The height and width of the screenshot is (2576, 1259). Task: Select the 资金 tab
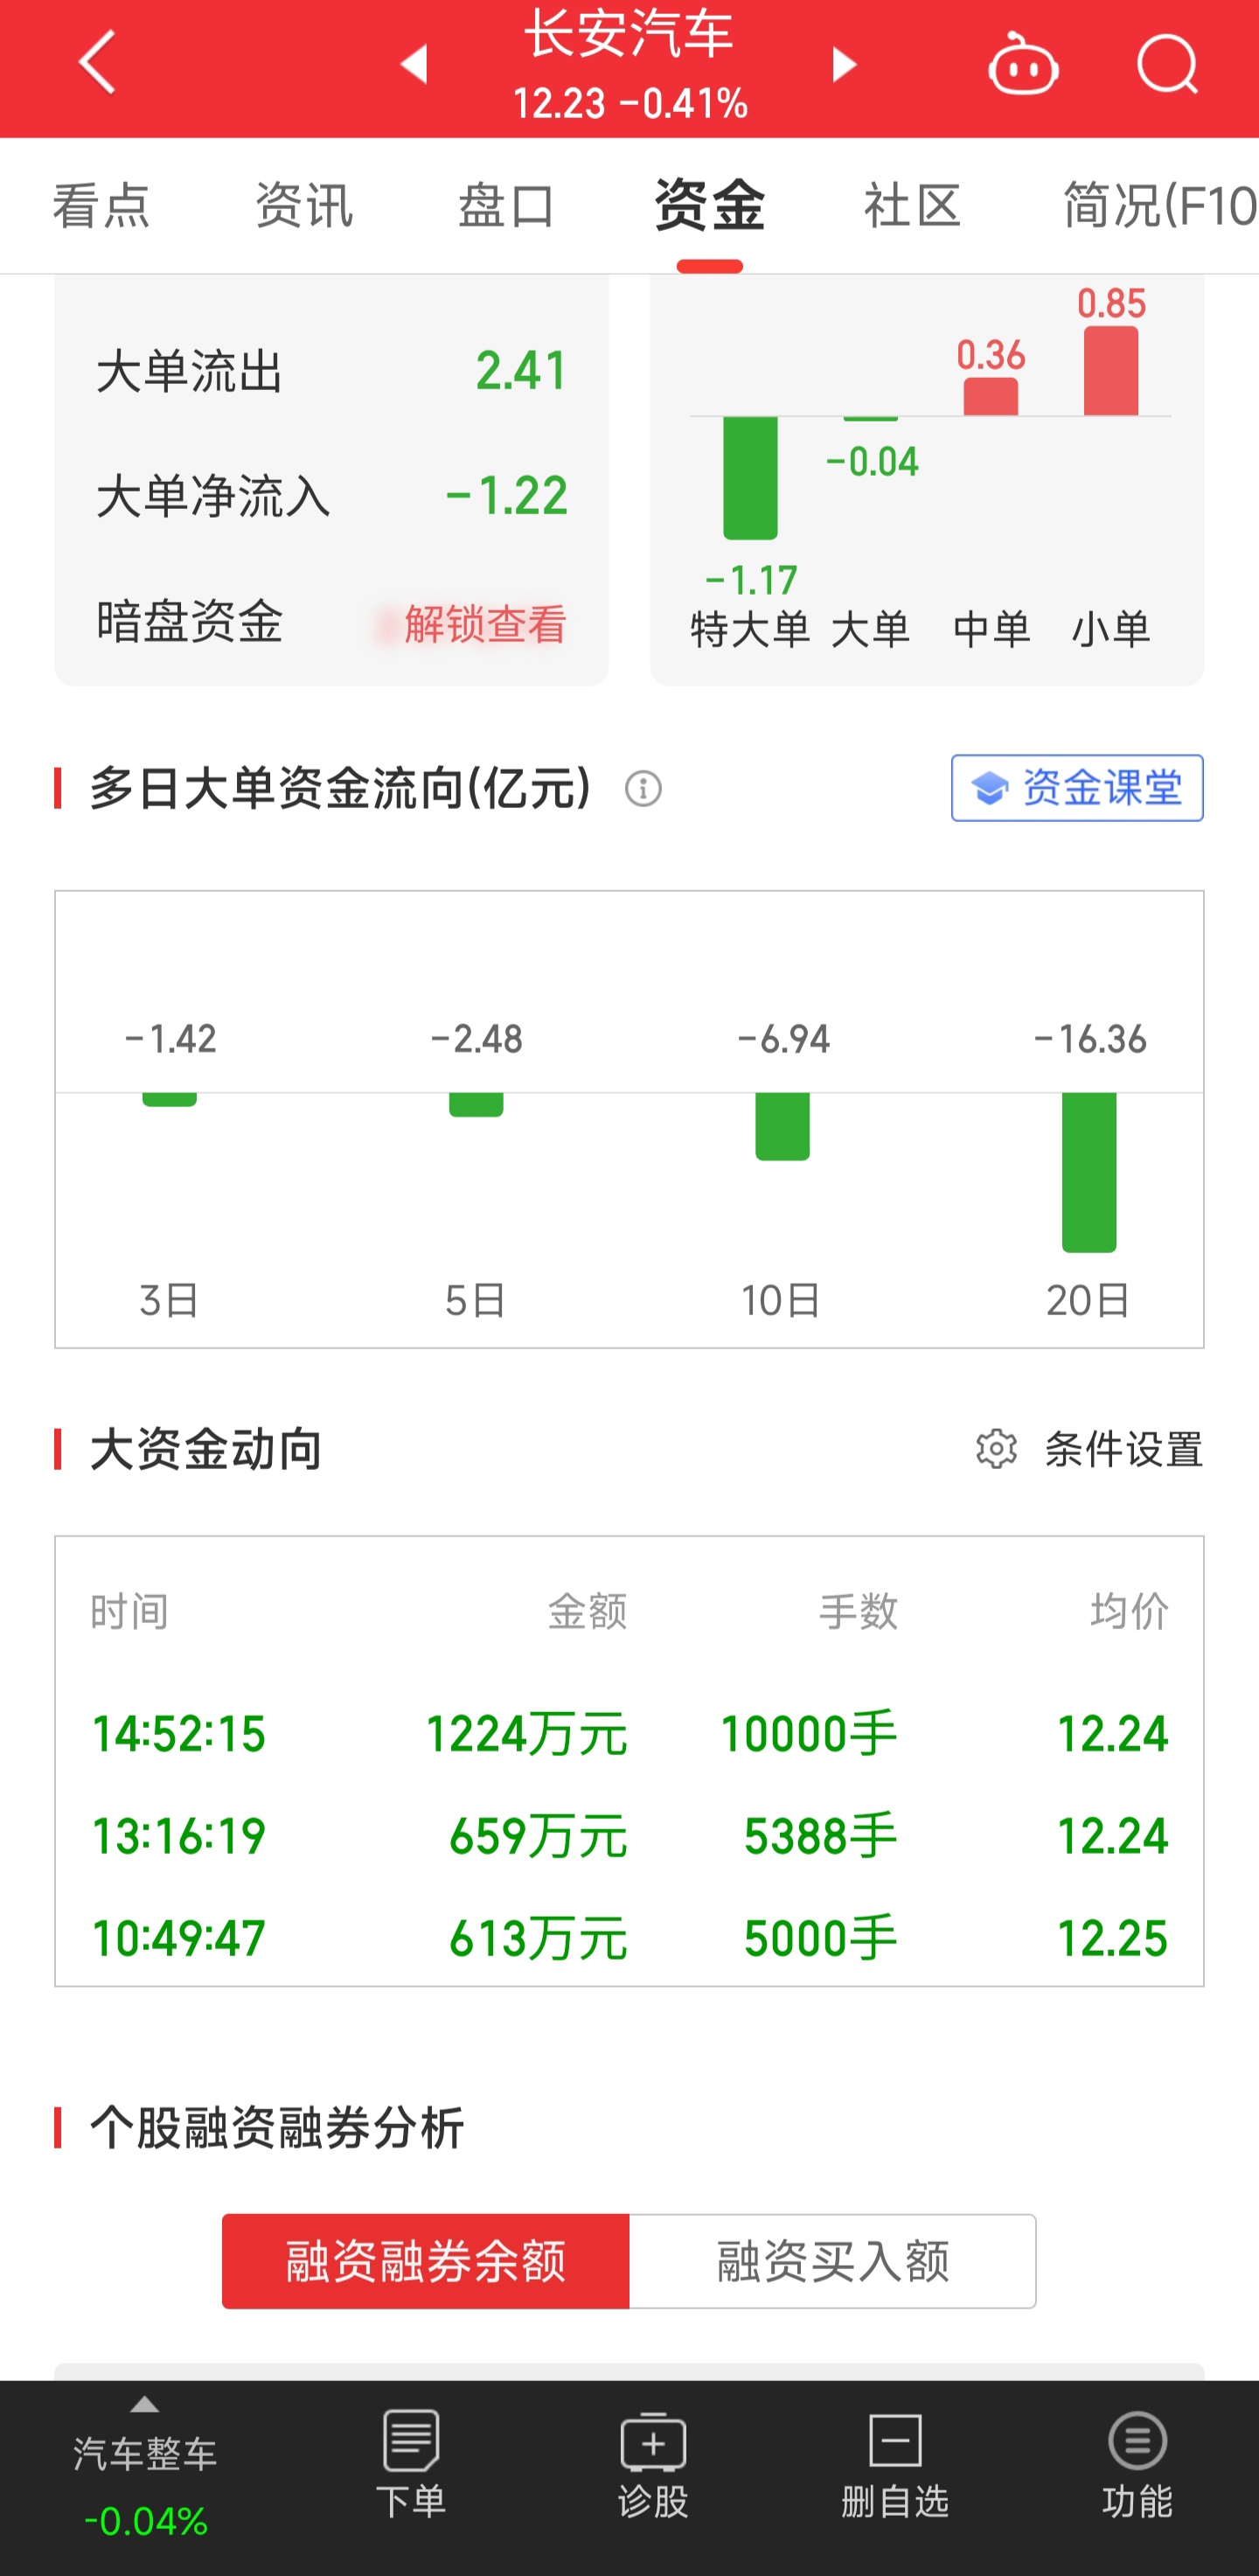click(x=709, y=206)
